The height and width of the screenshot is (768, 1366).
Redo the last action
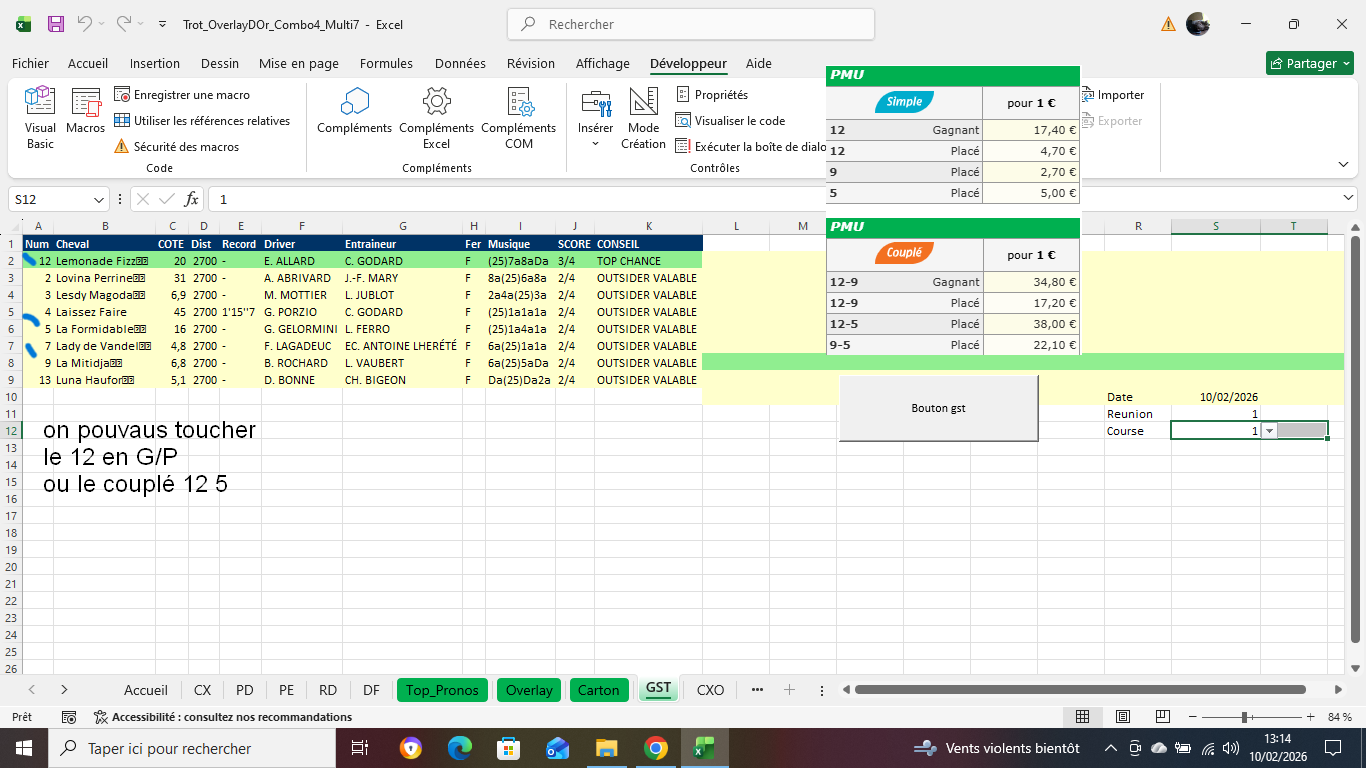coord(123,24)
